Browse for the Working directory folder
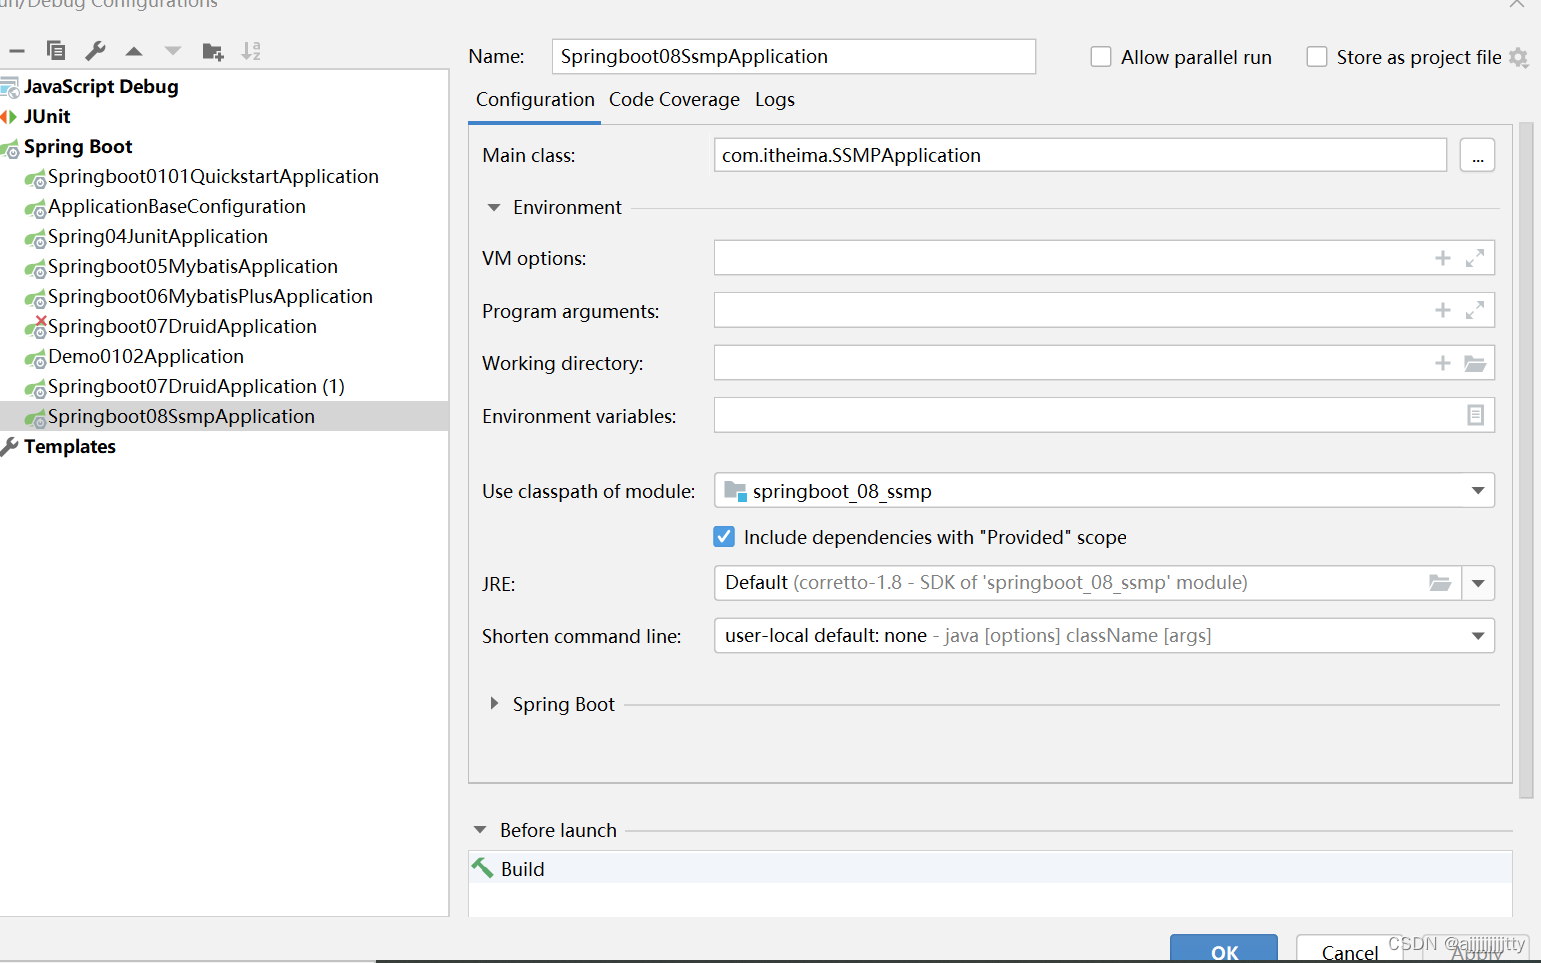Screen dimensions: 1541x963 1475,362
